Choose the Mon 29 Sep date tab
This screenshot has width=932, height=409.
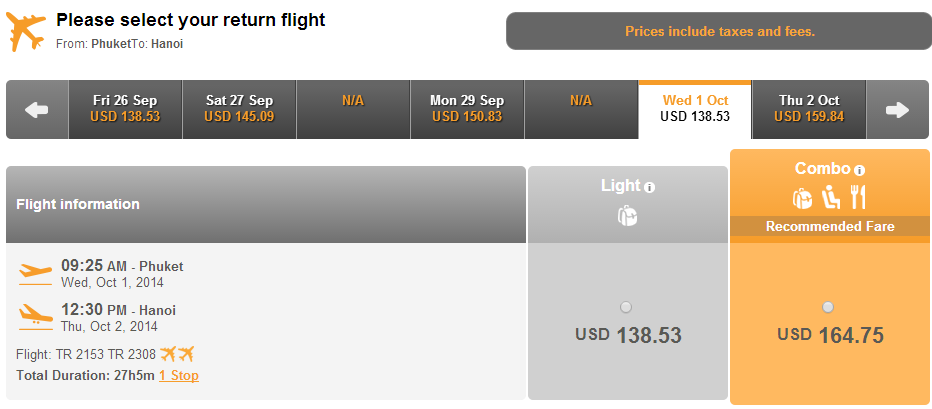[467, 110]
